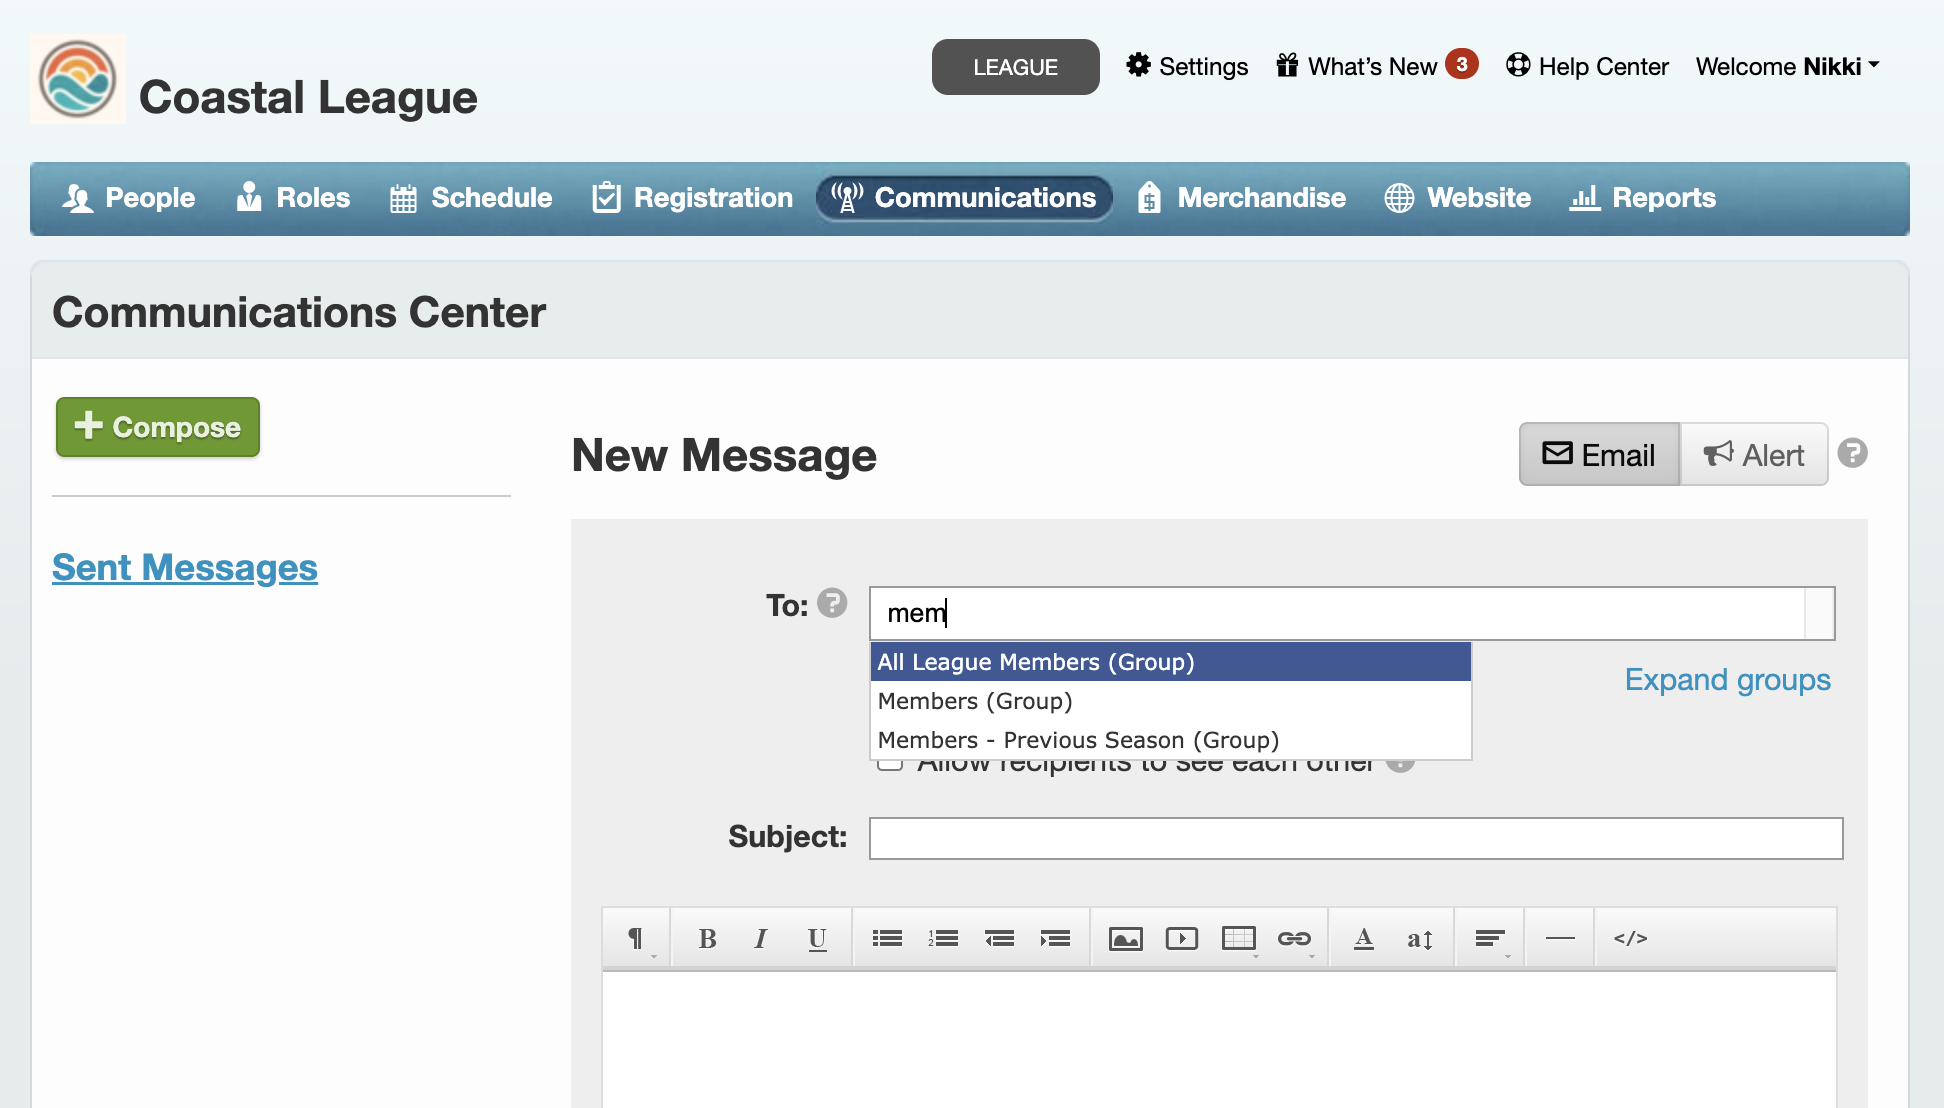1944x1108 pixels.
Task: Toggle underline formatting
Action: pyautogui.click(x=817, y=938)
